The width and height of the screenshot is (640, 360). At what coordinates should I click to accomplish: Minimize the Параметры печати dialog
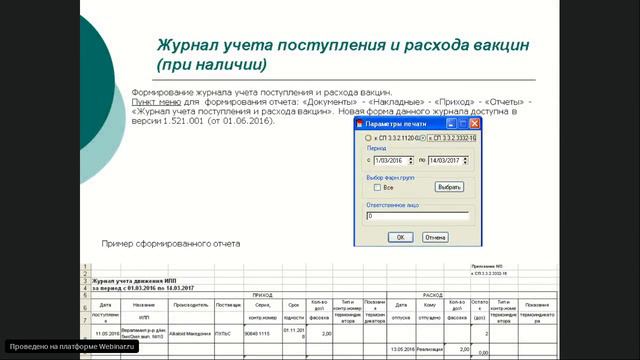tap(451, 123)
